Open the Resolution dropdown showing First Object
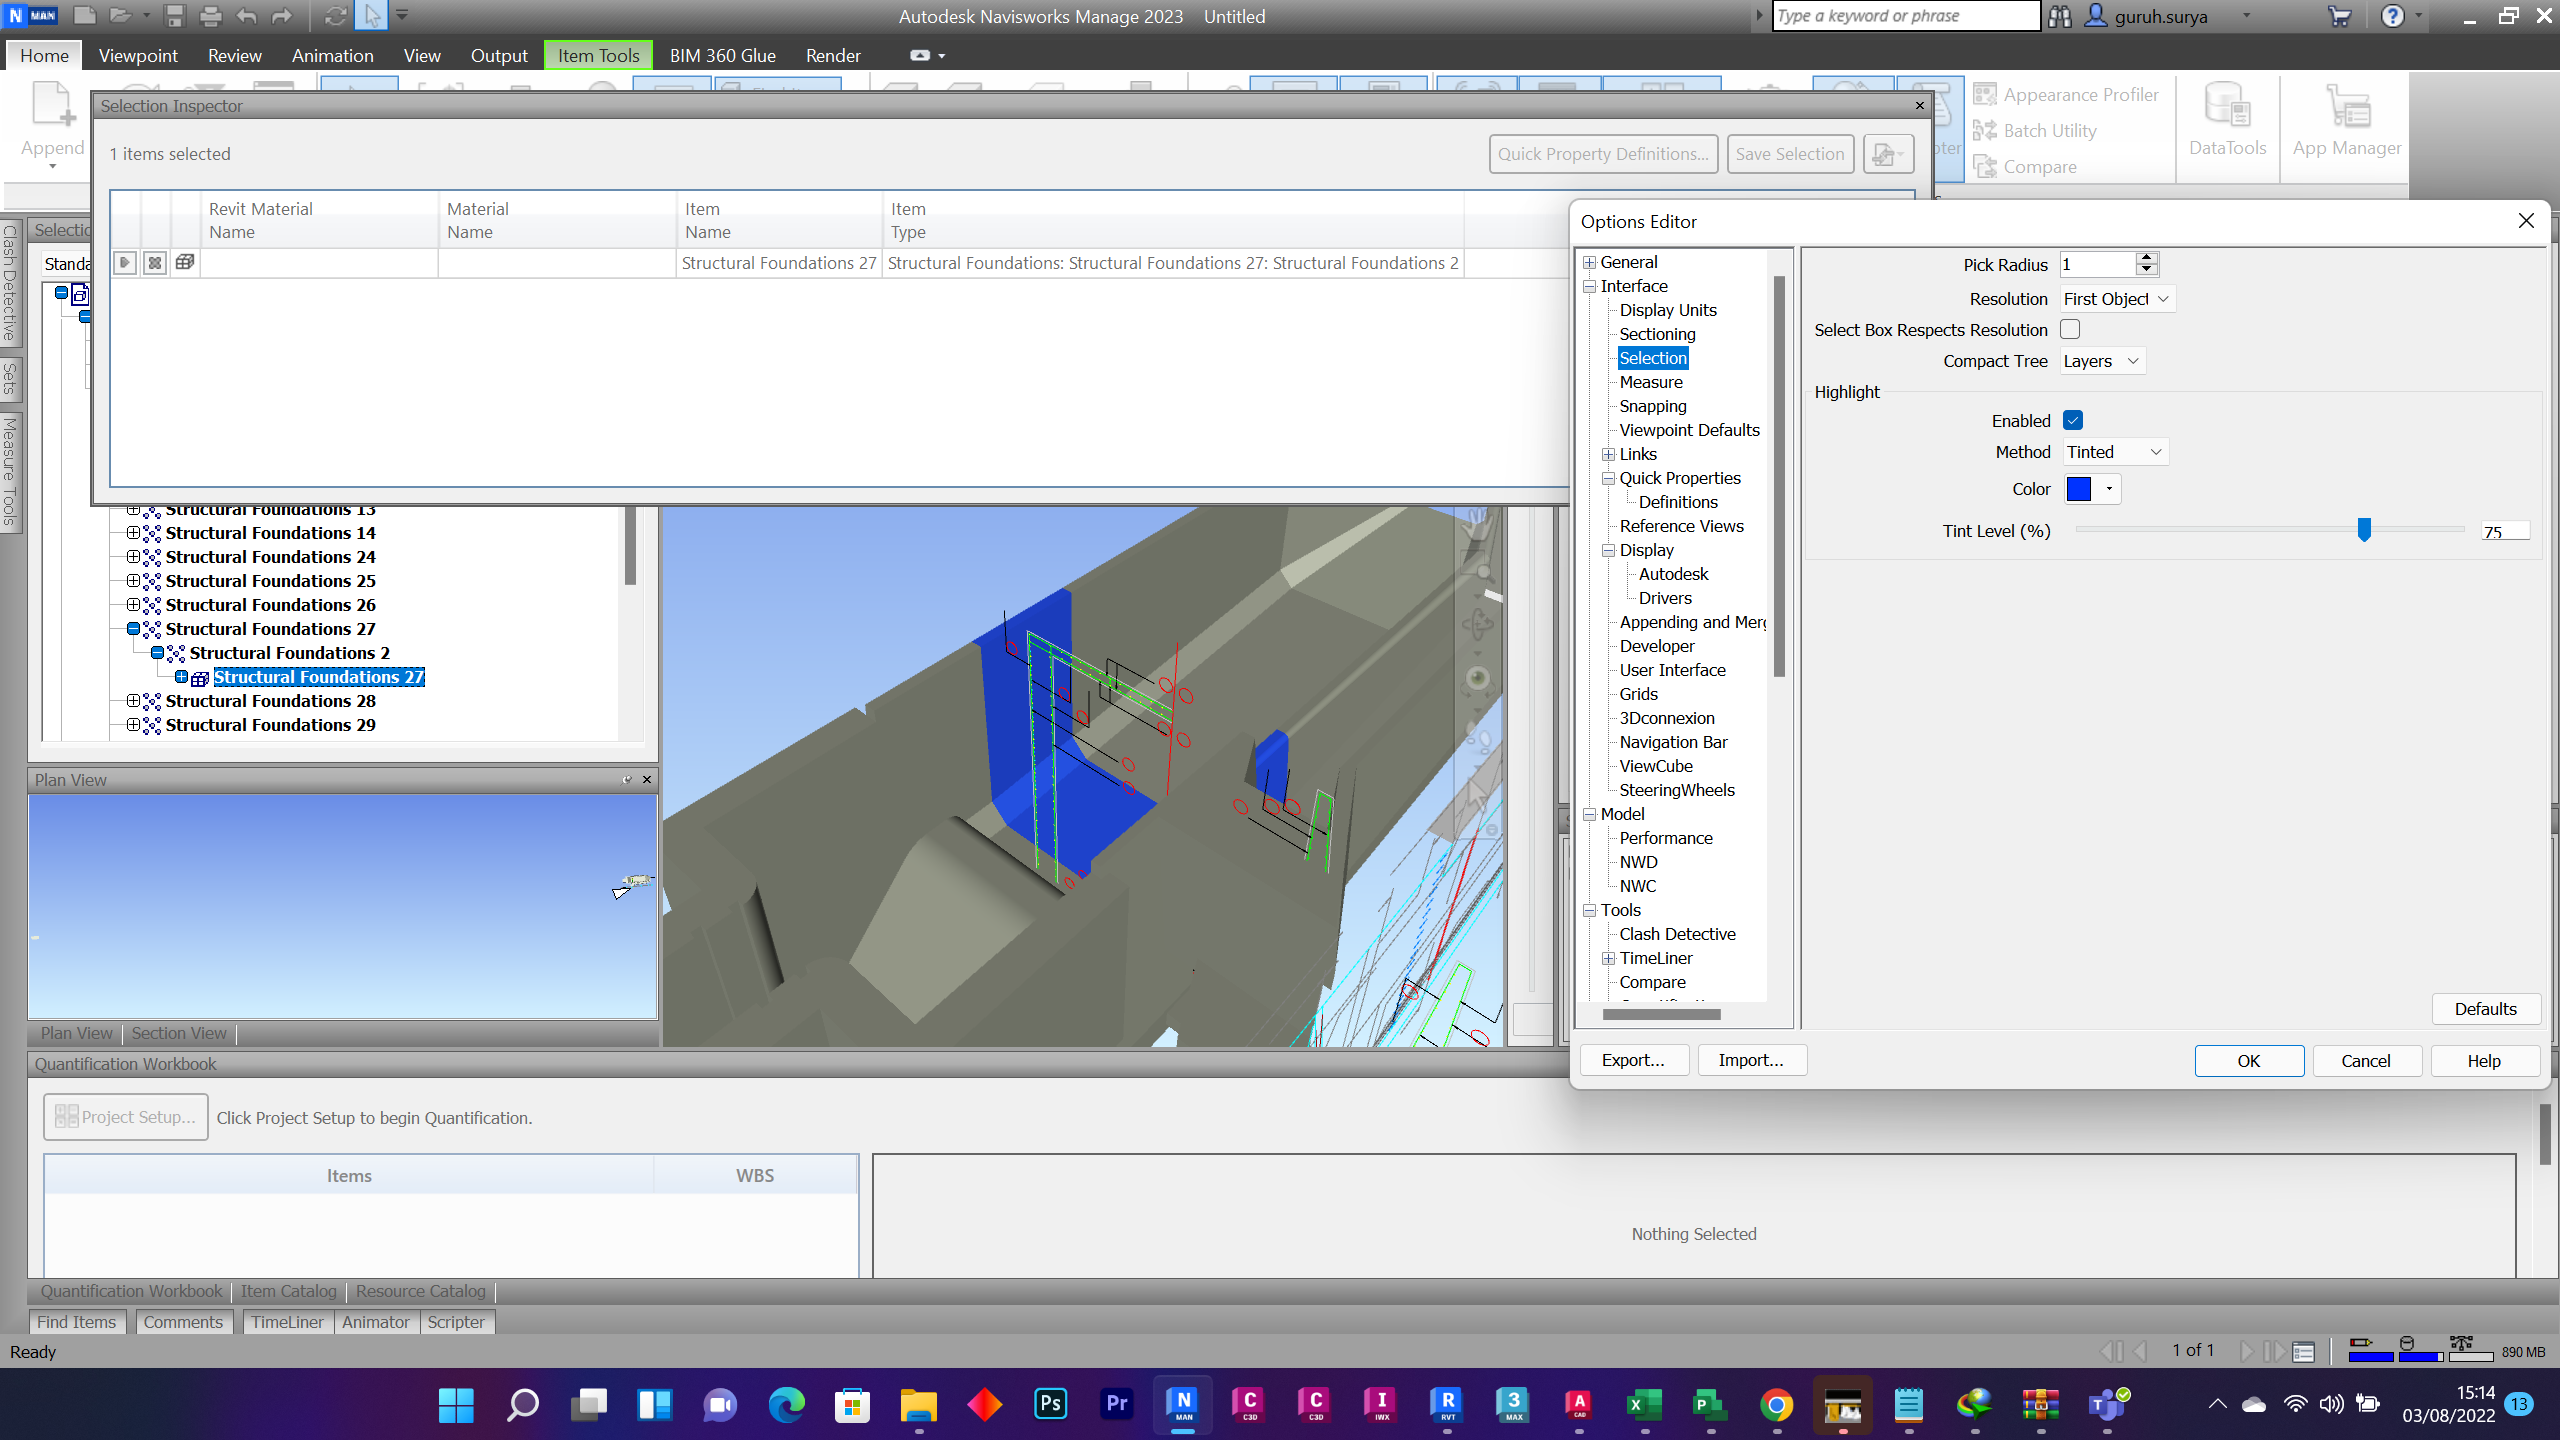The image size is (2560, 1440). click(2116, 298)
